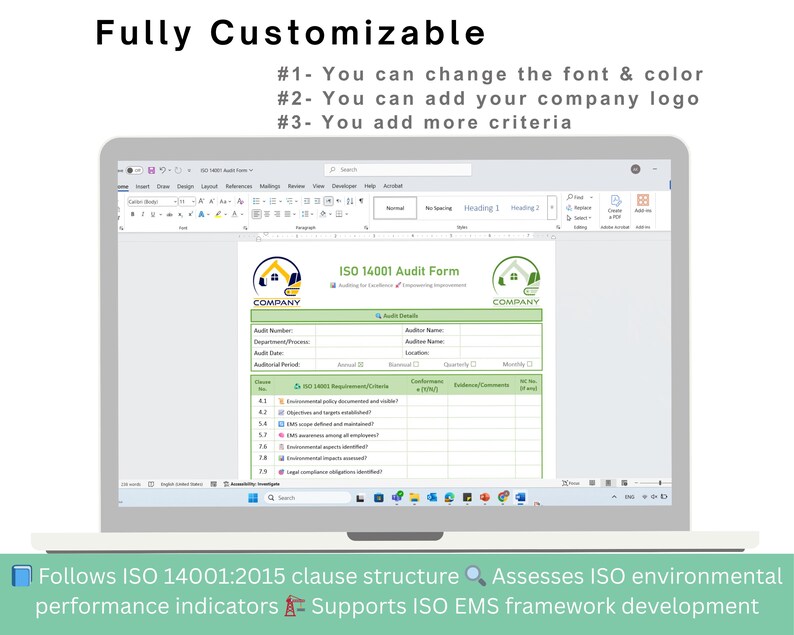Open the Acrobat tab
The height and width of the screenshot is (635, 794).
point(393,186)
